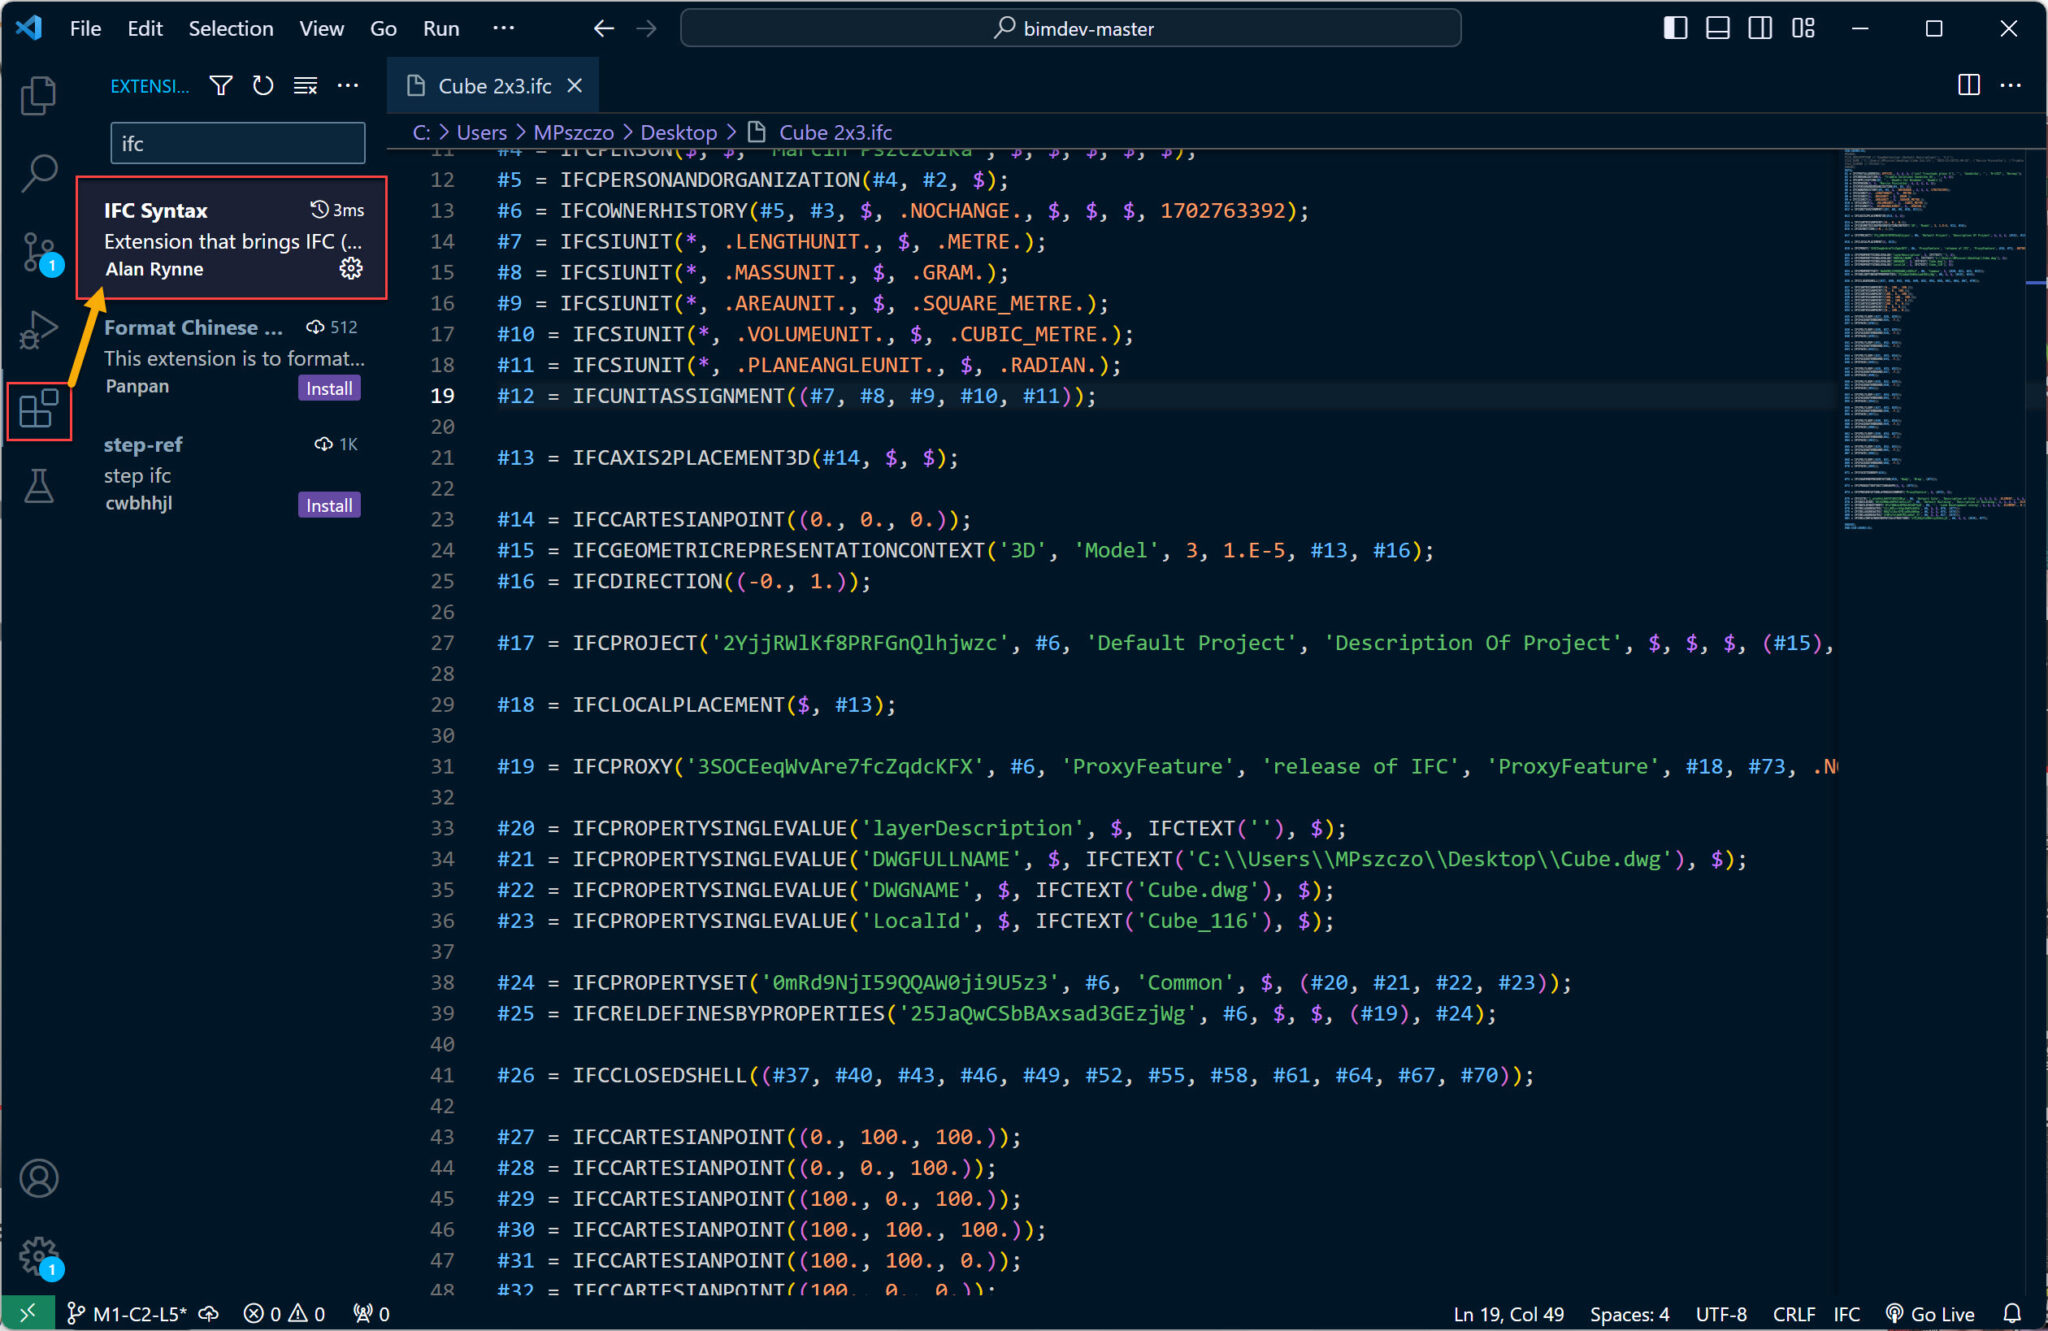Image resolution: width=2048 pixels, height=1331 pixels.
Task: Click Go Live in status bar
Action: click(1930, 1314)
